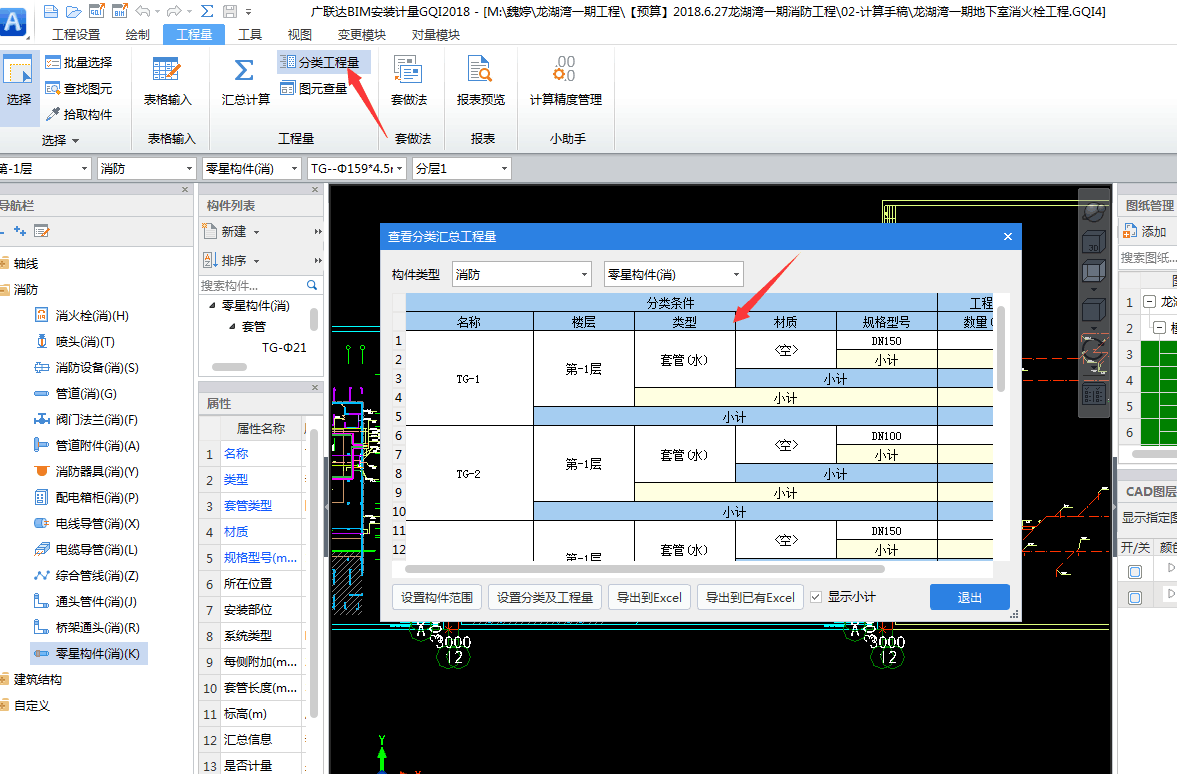This screenshot has width=1177, height=774.
Task: Collapse drawing row 1 tree node
Action: click(1148, 302)
